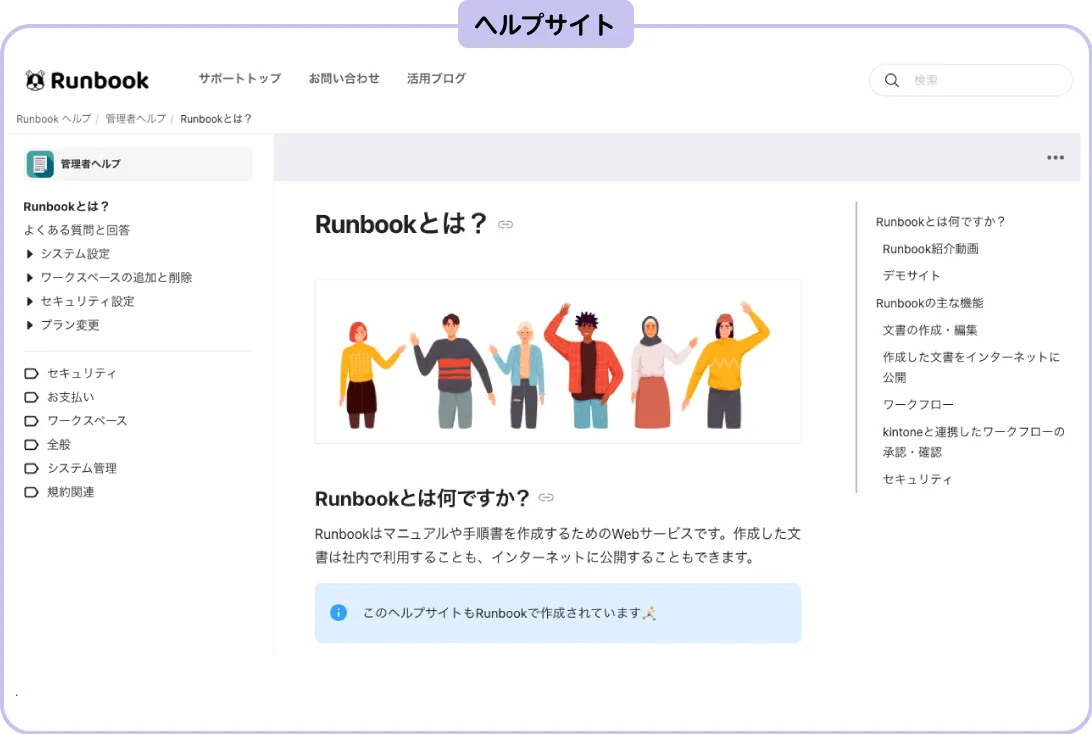The height and width of the screenshot is (734, 1092).
Task: Click the tag icon beside セキュリティ
Action: (x=32, y=373)
